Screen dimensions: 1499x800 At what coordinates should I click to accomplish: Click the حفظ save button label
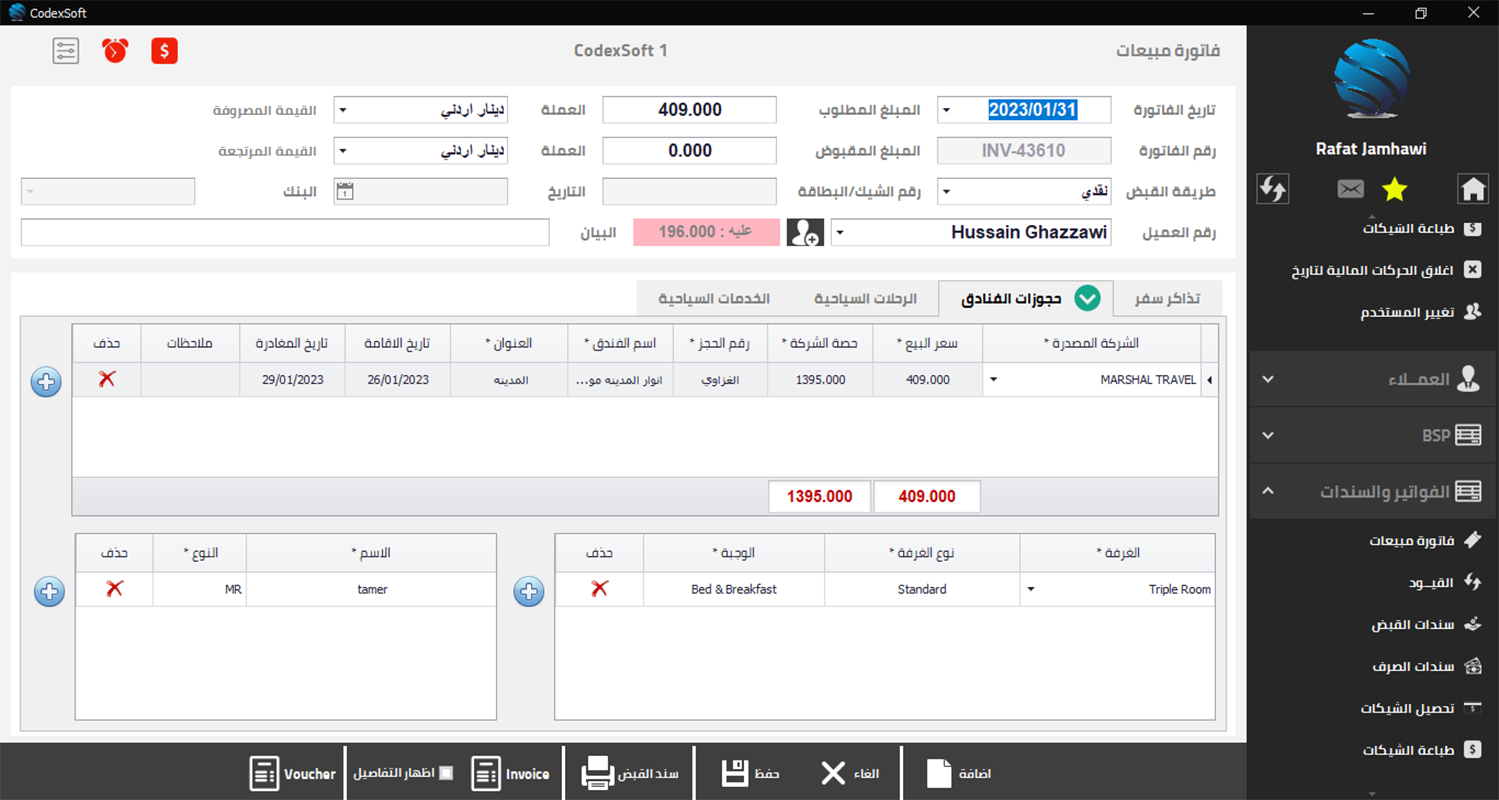pos(767,774)
